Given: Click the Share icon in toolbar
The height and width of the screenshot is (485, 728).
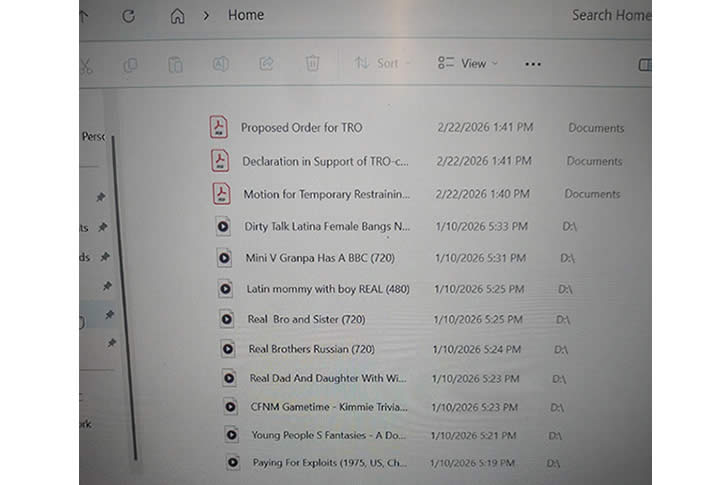Looking at the screenshot, I should click(x=266, y=64).
